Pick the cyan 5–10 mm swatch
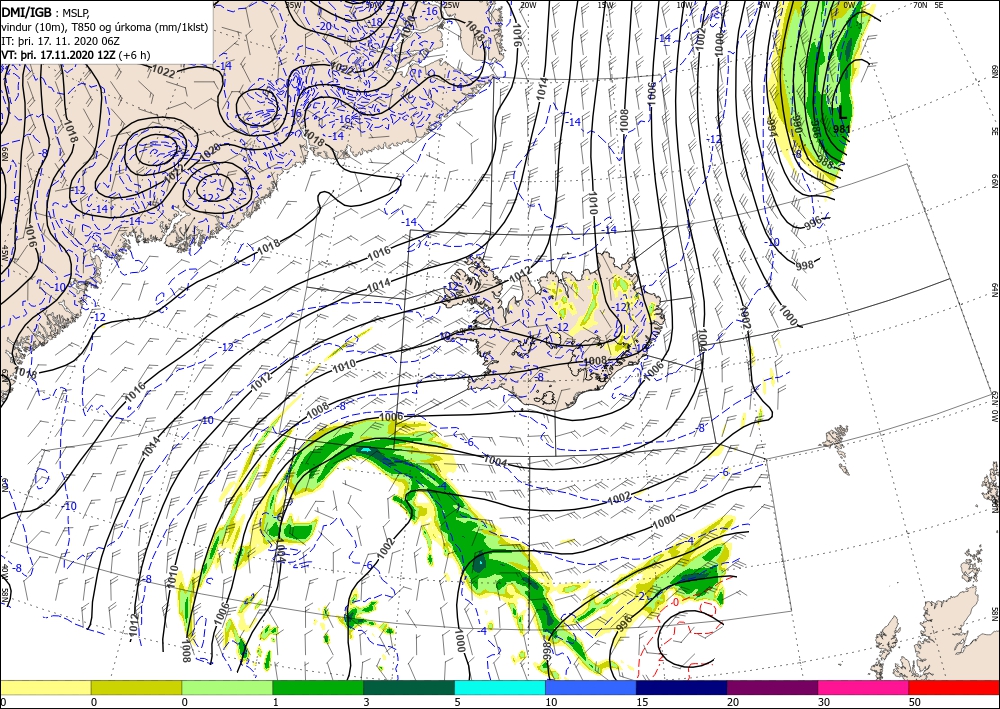This screenshot has width=1000, height=709. [500, 687]
